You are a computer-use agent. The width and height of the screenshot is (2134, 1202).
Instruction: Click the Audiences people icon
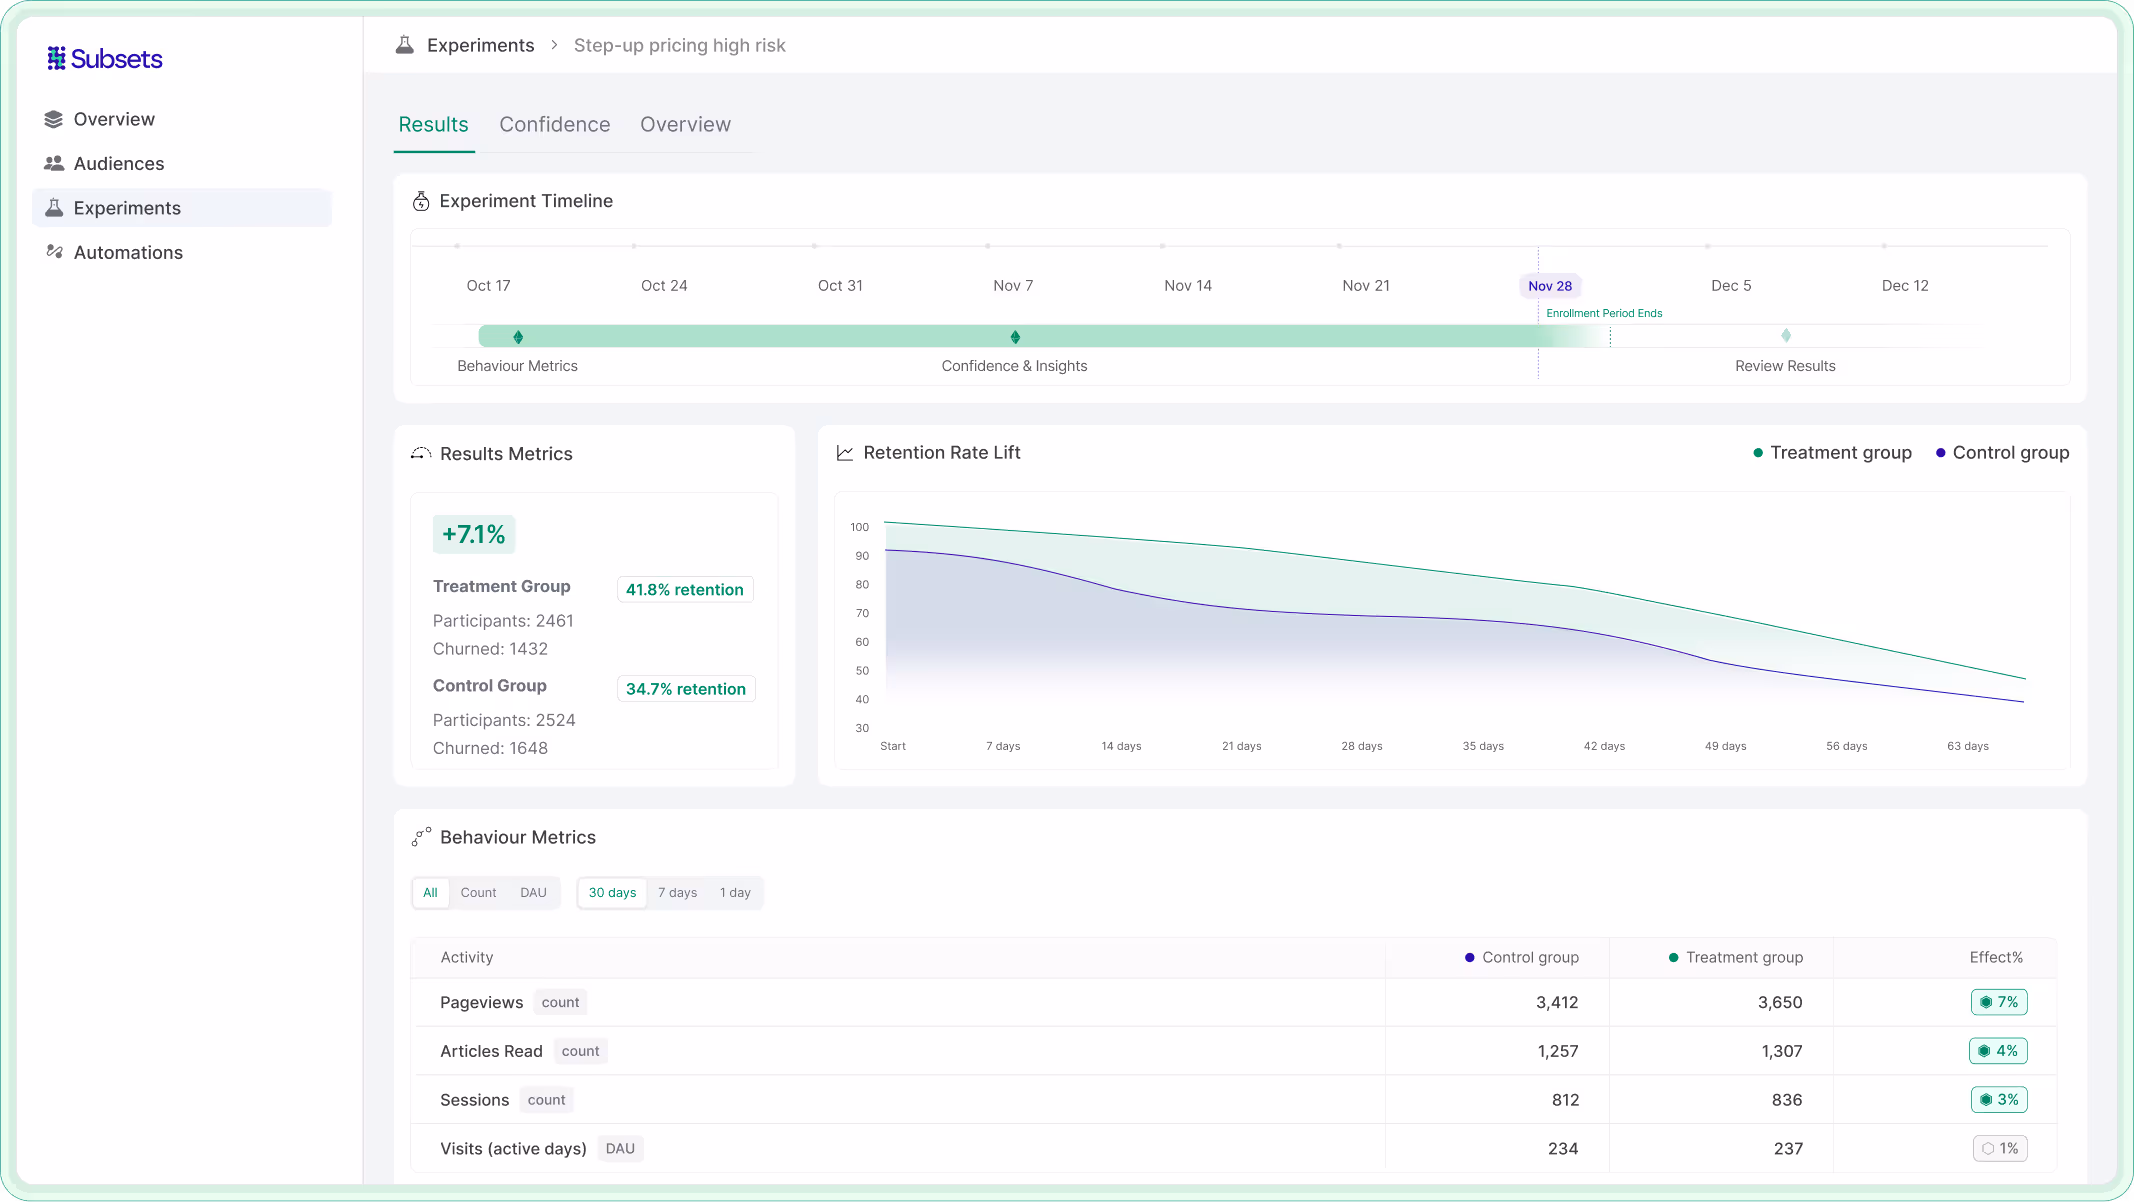pos(54,164)
